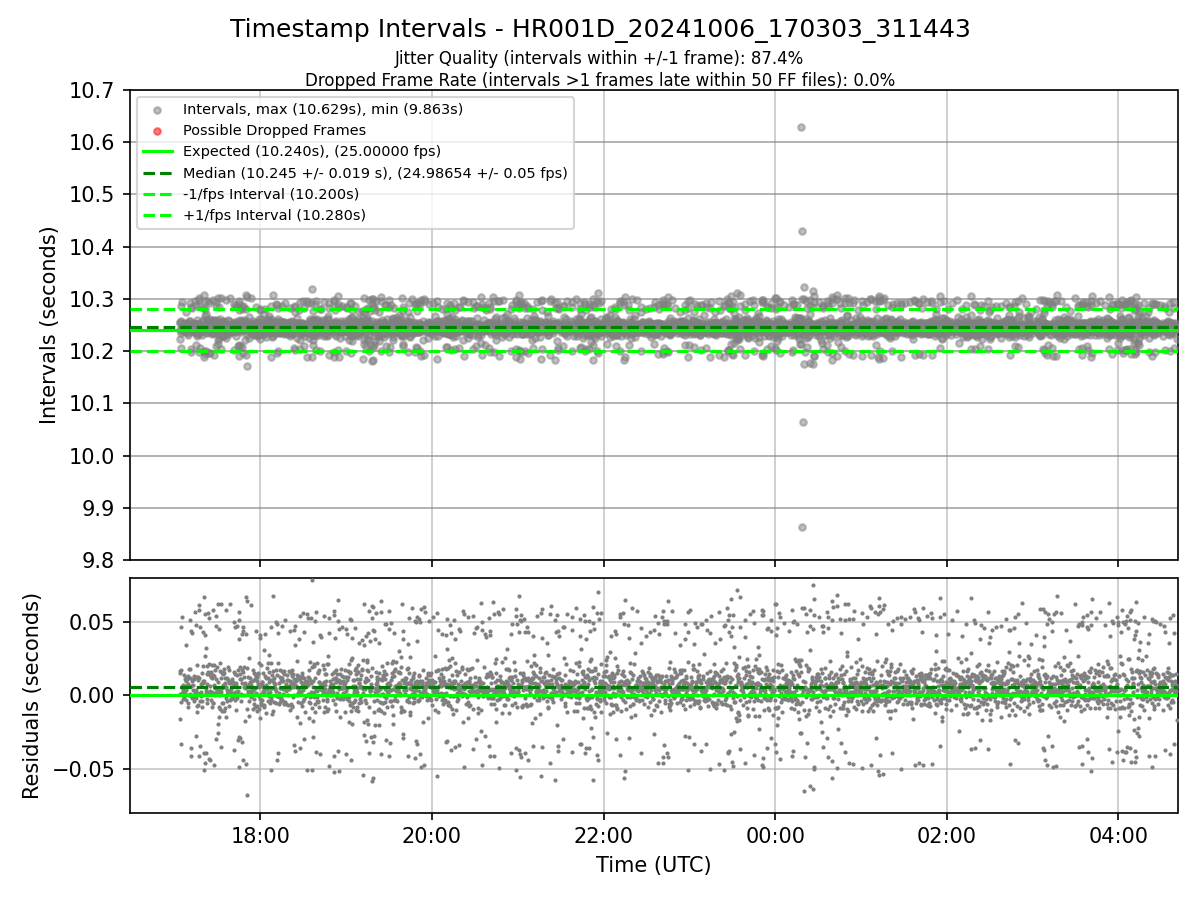Click the gray marker beside the 'Intervals, max' legend entry

[157, 109]
